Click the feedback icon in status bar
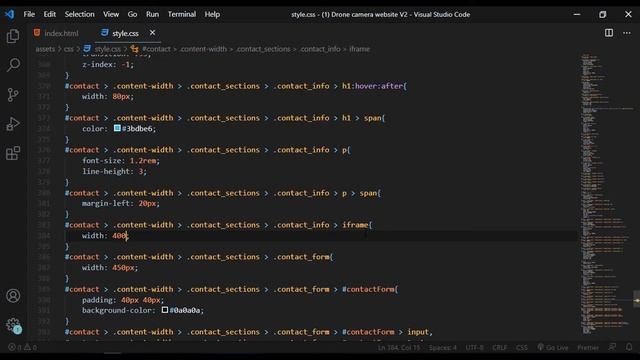The image size is (640, 360). (612, 347)
